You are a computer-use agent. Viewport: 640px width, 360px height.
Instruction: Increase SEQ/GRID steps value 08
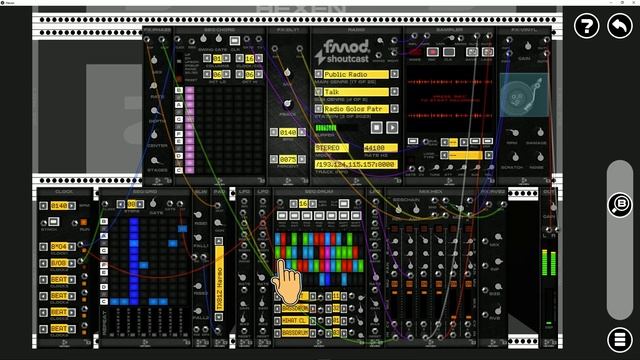click(140, 204)
